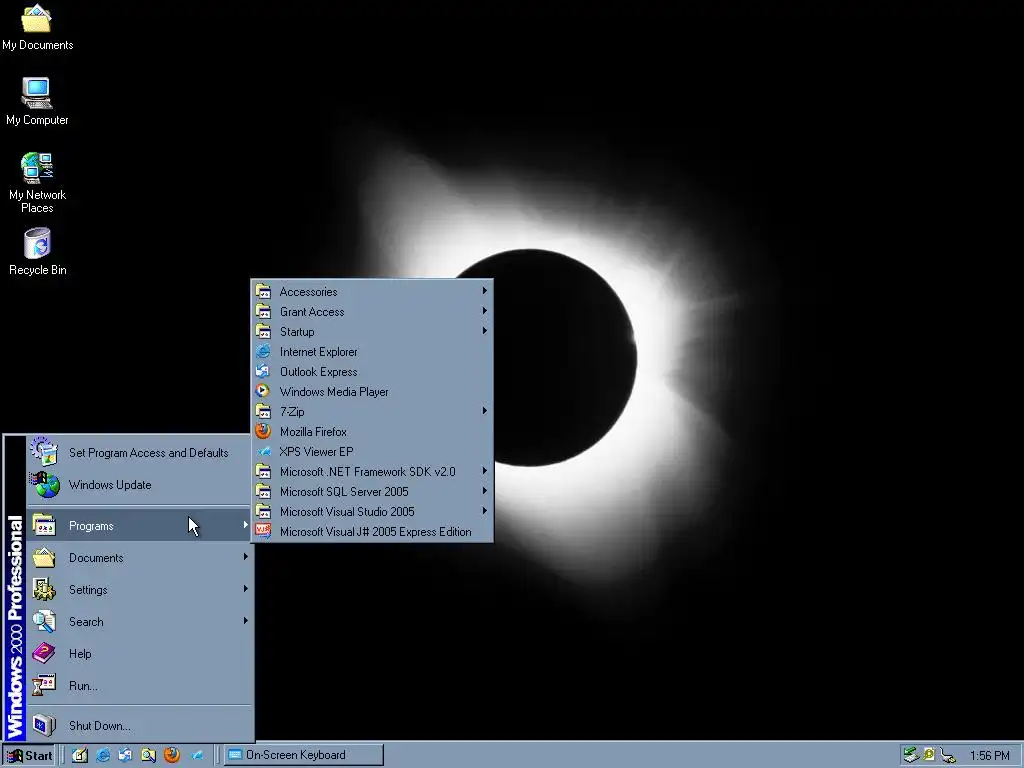Expand Microsoft Visual Studio 2005 arrow
Screen dimensions: 1024x768
pos(485,511)
